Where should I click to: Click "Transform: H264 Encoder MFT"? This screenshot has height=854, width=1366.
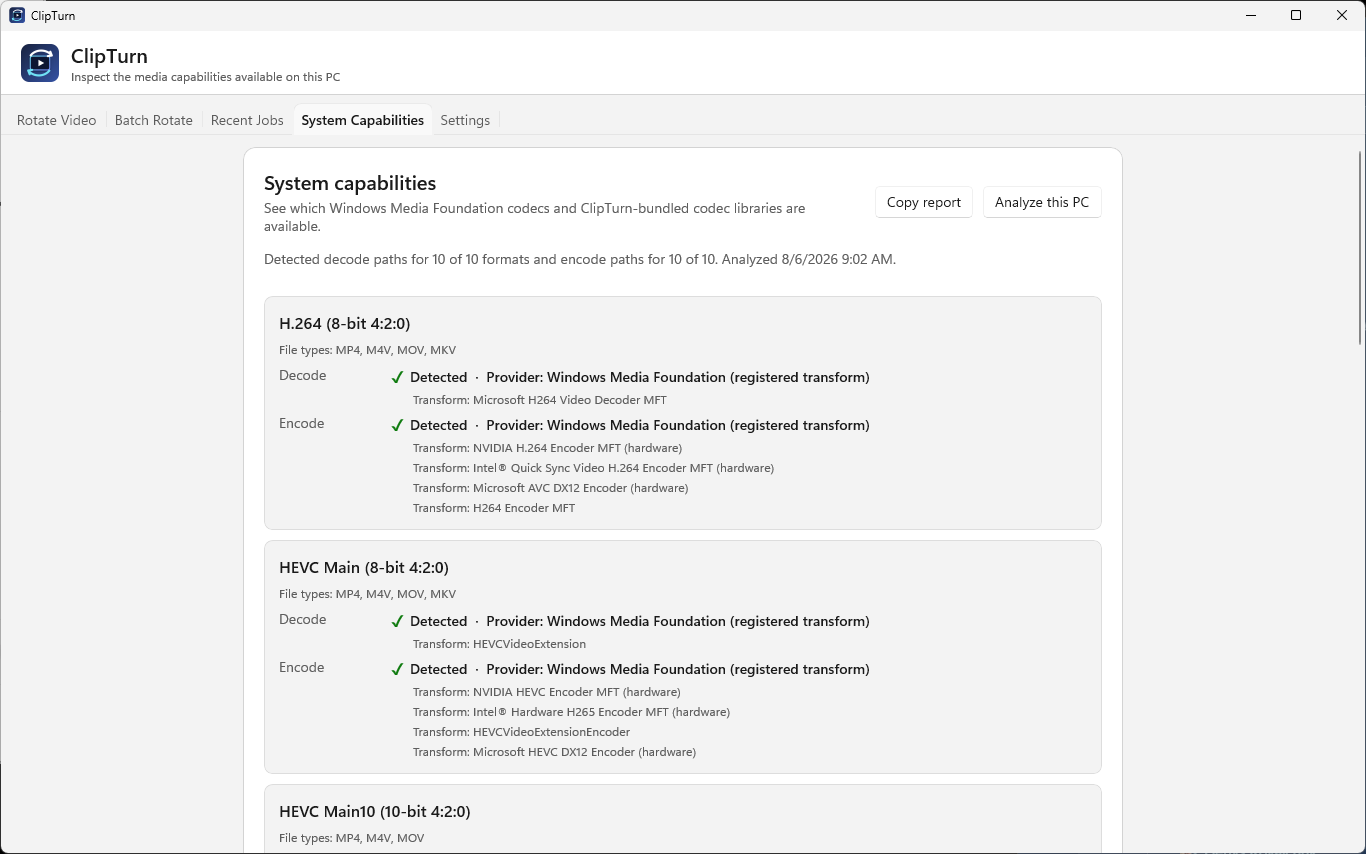tap(494, 508)
